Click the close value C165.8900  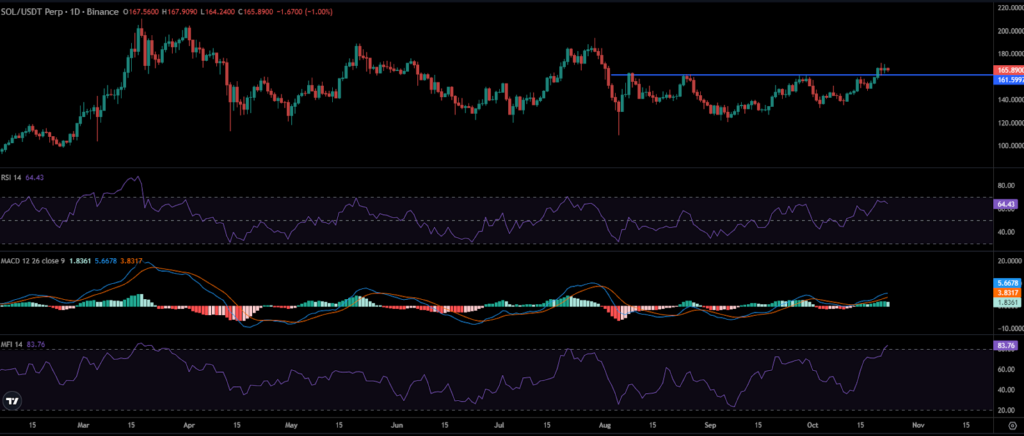(x=257, y=12)
